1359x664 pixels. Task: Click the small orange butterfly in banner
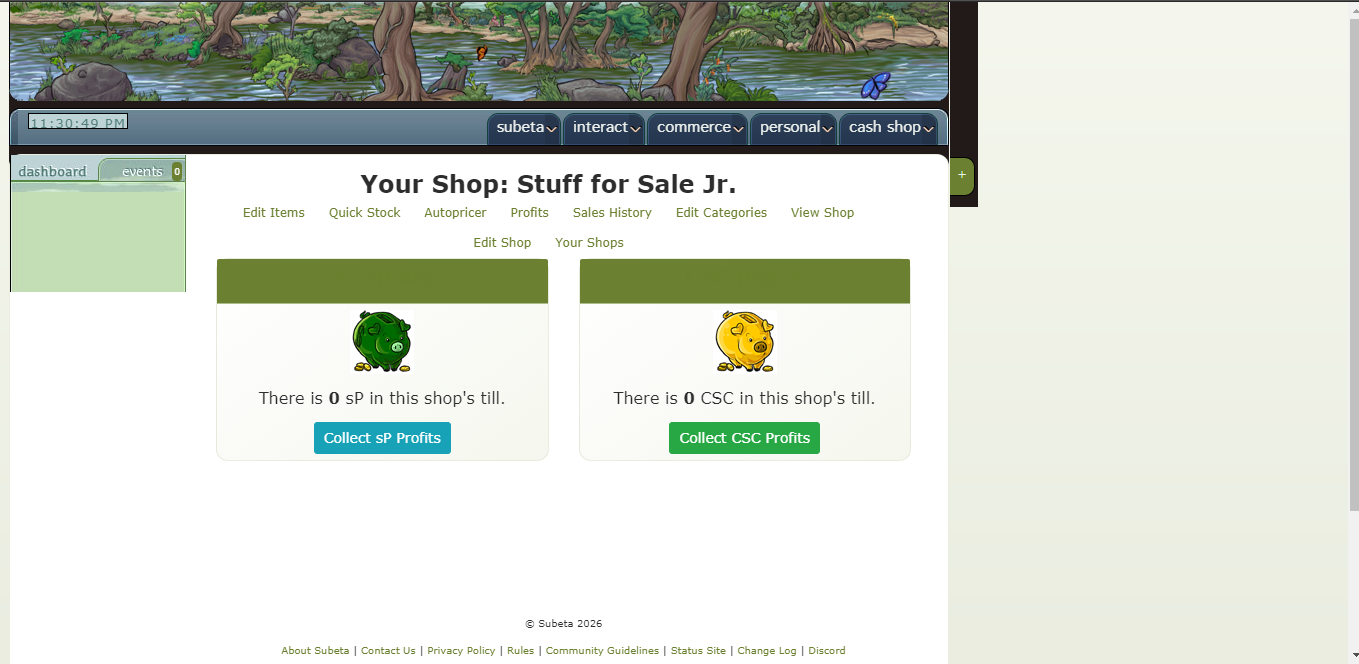(x=481, y=53)
